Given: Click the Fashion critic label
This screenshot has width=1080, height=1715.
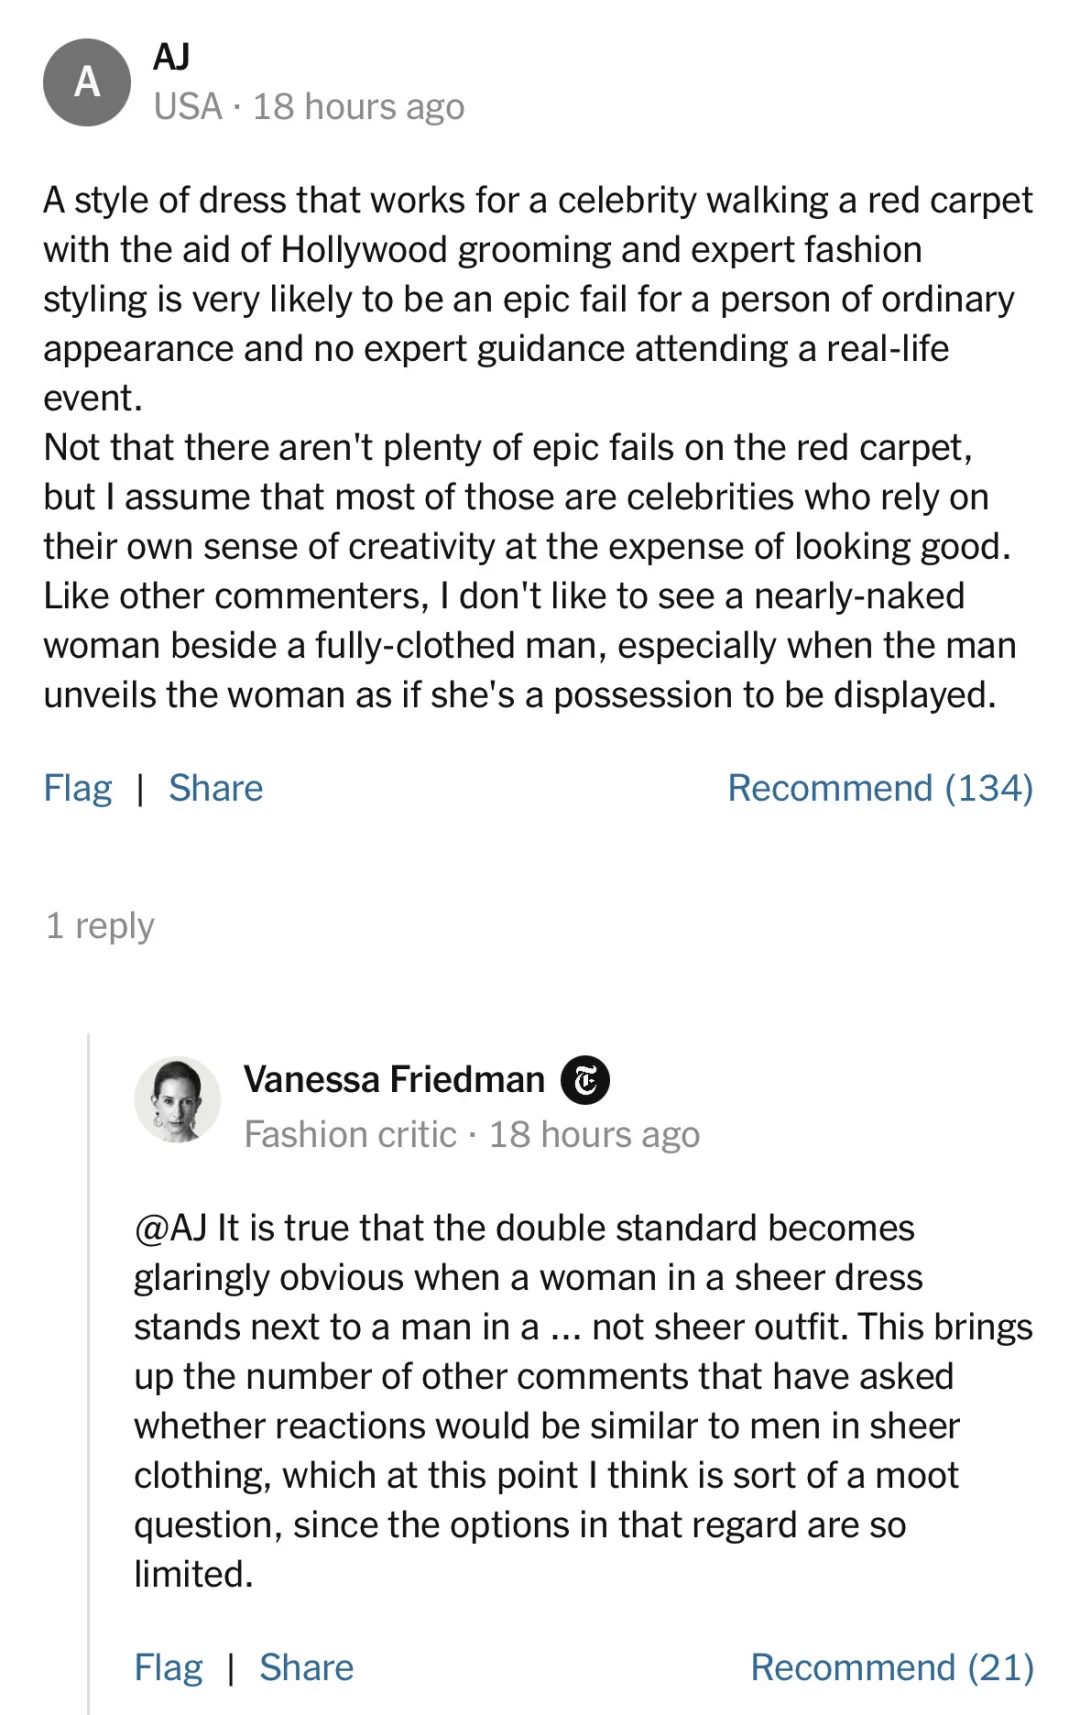Looking at the screenshot, I should pyautogui.click(x=350, y=1135).
